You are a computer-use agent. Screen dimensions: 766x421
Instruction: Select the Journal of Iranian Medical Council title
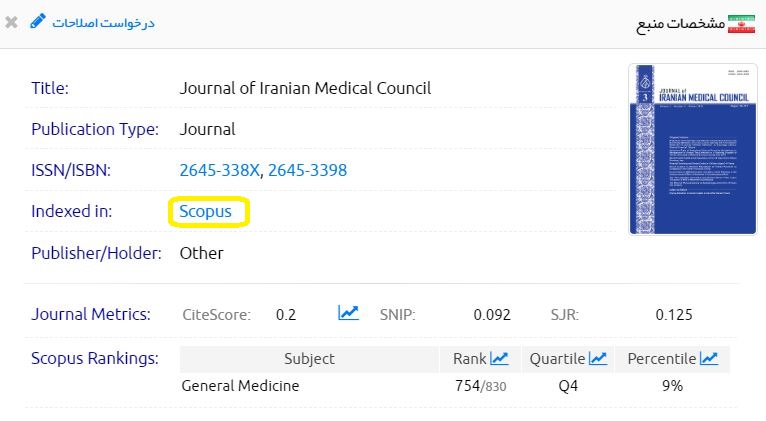point(305,88)
